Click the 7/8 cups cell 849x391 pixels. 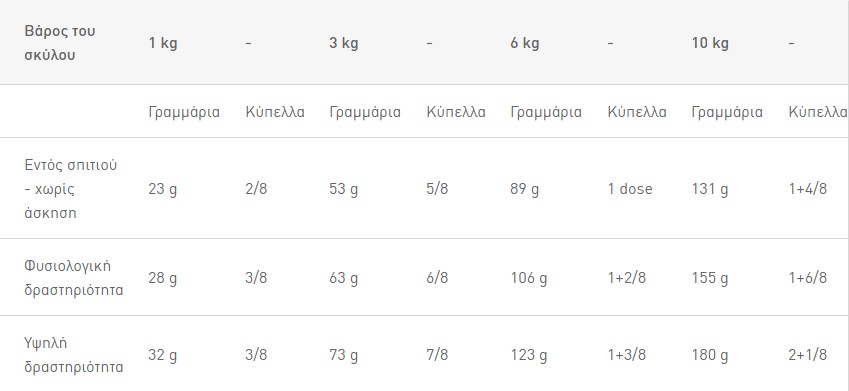click(x=437, y=355)
